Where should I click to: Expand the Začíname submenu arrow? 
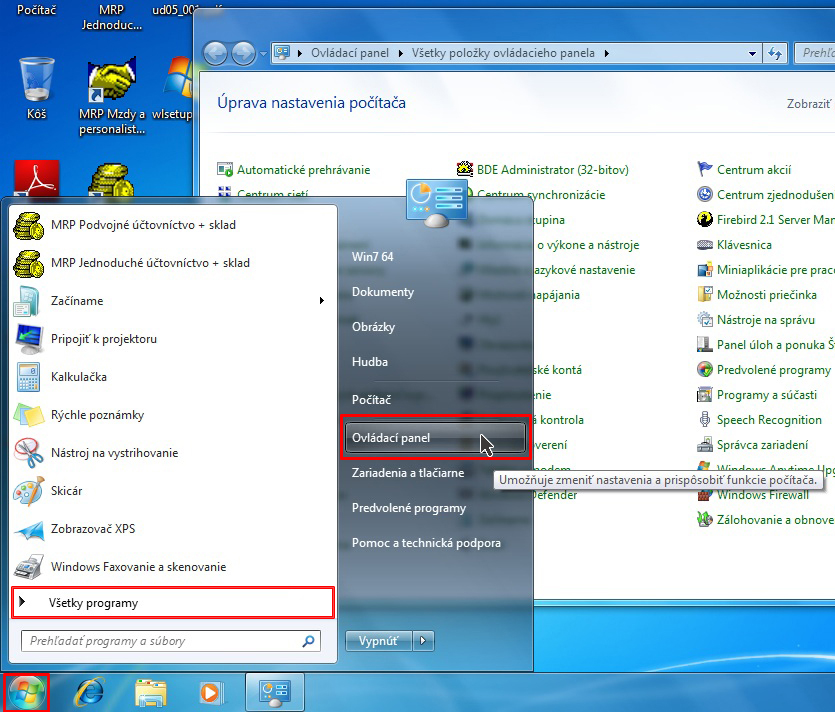click(322, 301)
